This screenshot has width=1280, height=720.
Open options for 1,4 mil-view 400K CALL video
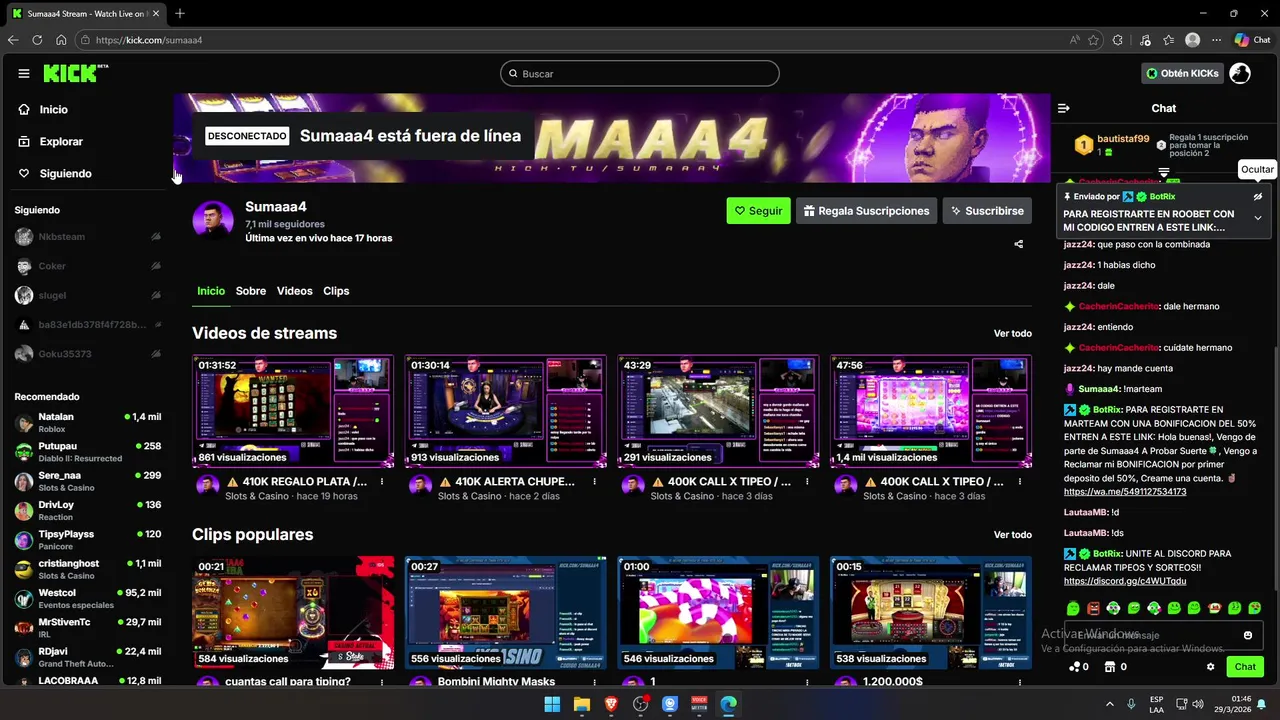1020,482
